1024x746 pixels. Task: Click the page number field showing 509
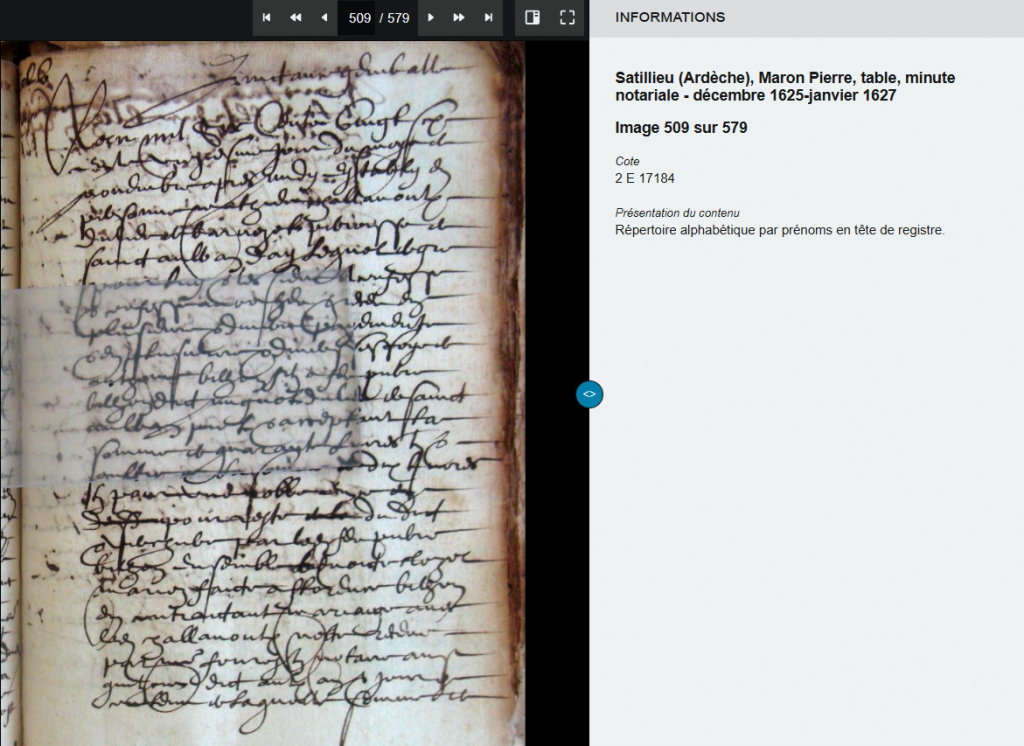[x=359, y=18]
